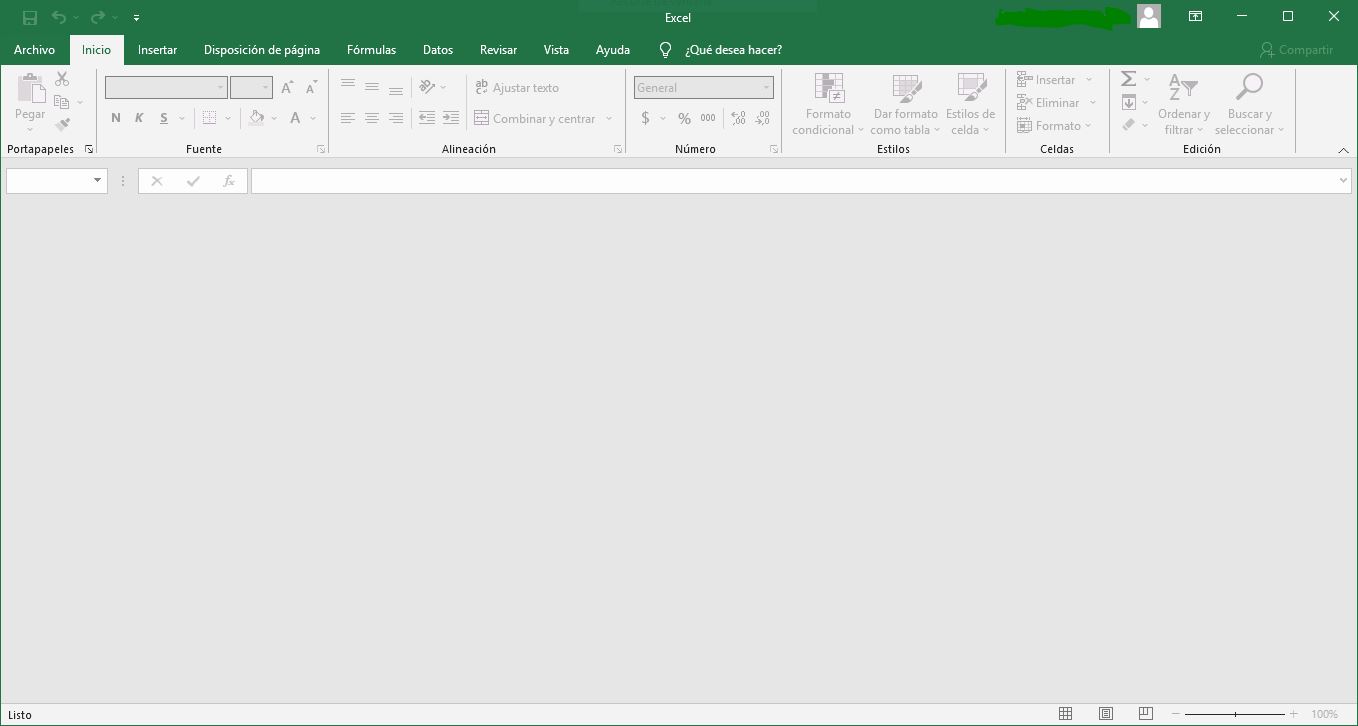Open the font name combo box

(x=165, y=88)
